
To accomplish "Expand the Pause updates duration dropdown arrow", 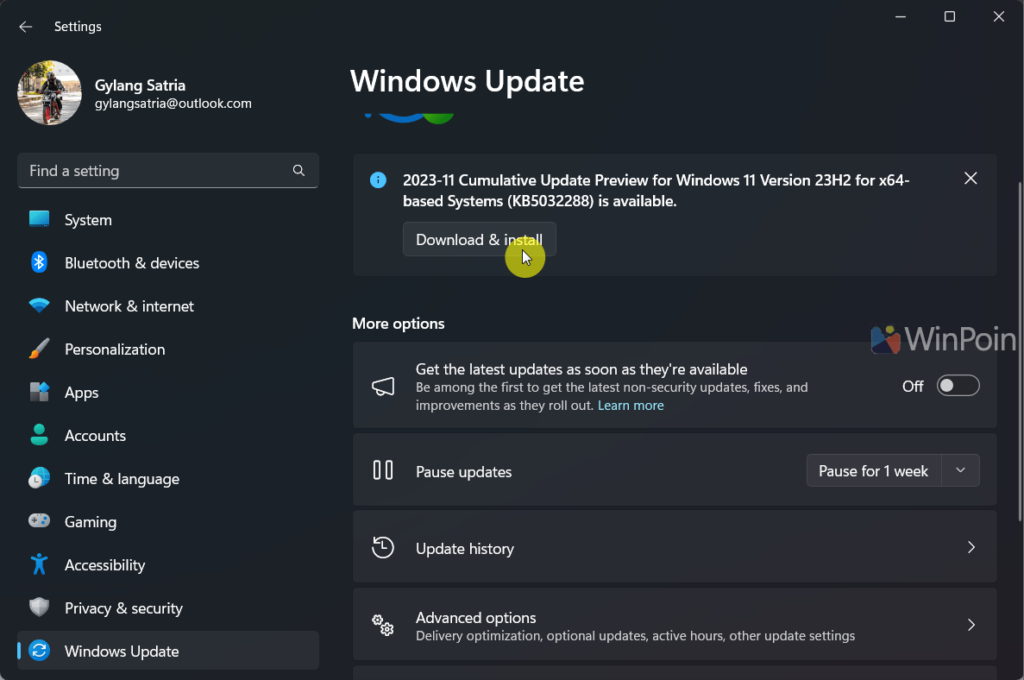I will click(x=960, y=471).
